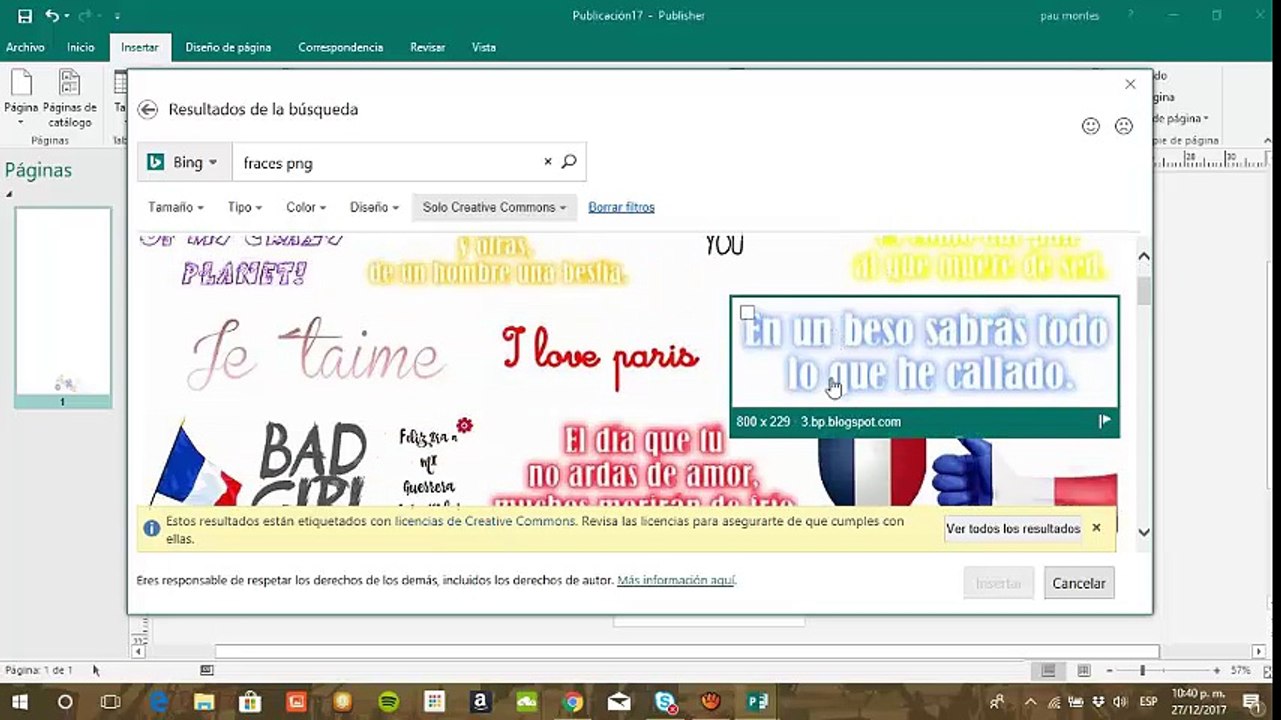Open the Correspondencia tab
This screenshot has height=720, width=1281.
340,47
